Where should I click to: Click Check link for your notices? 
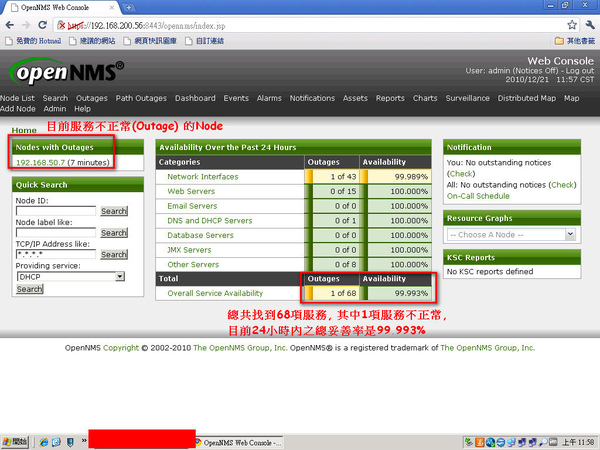click(461, 174)
